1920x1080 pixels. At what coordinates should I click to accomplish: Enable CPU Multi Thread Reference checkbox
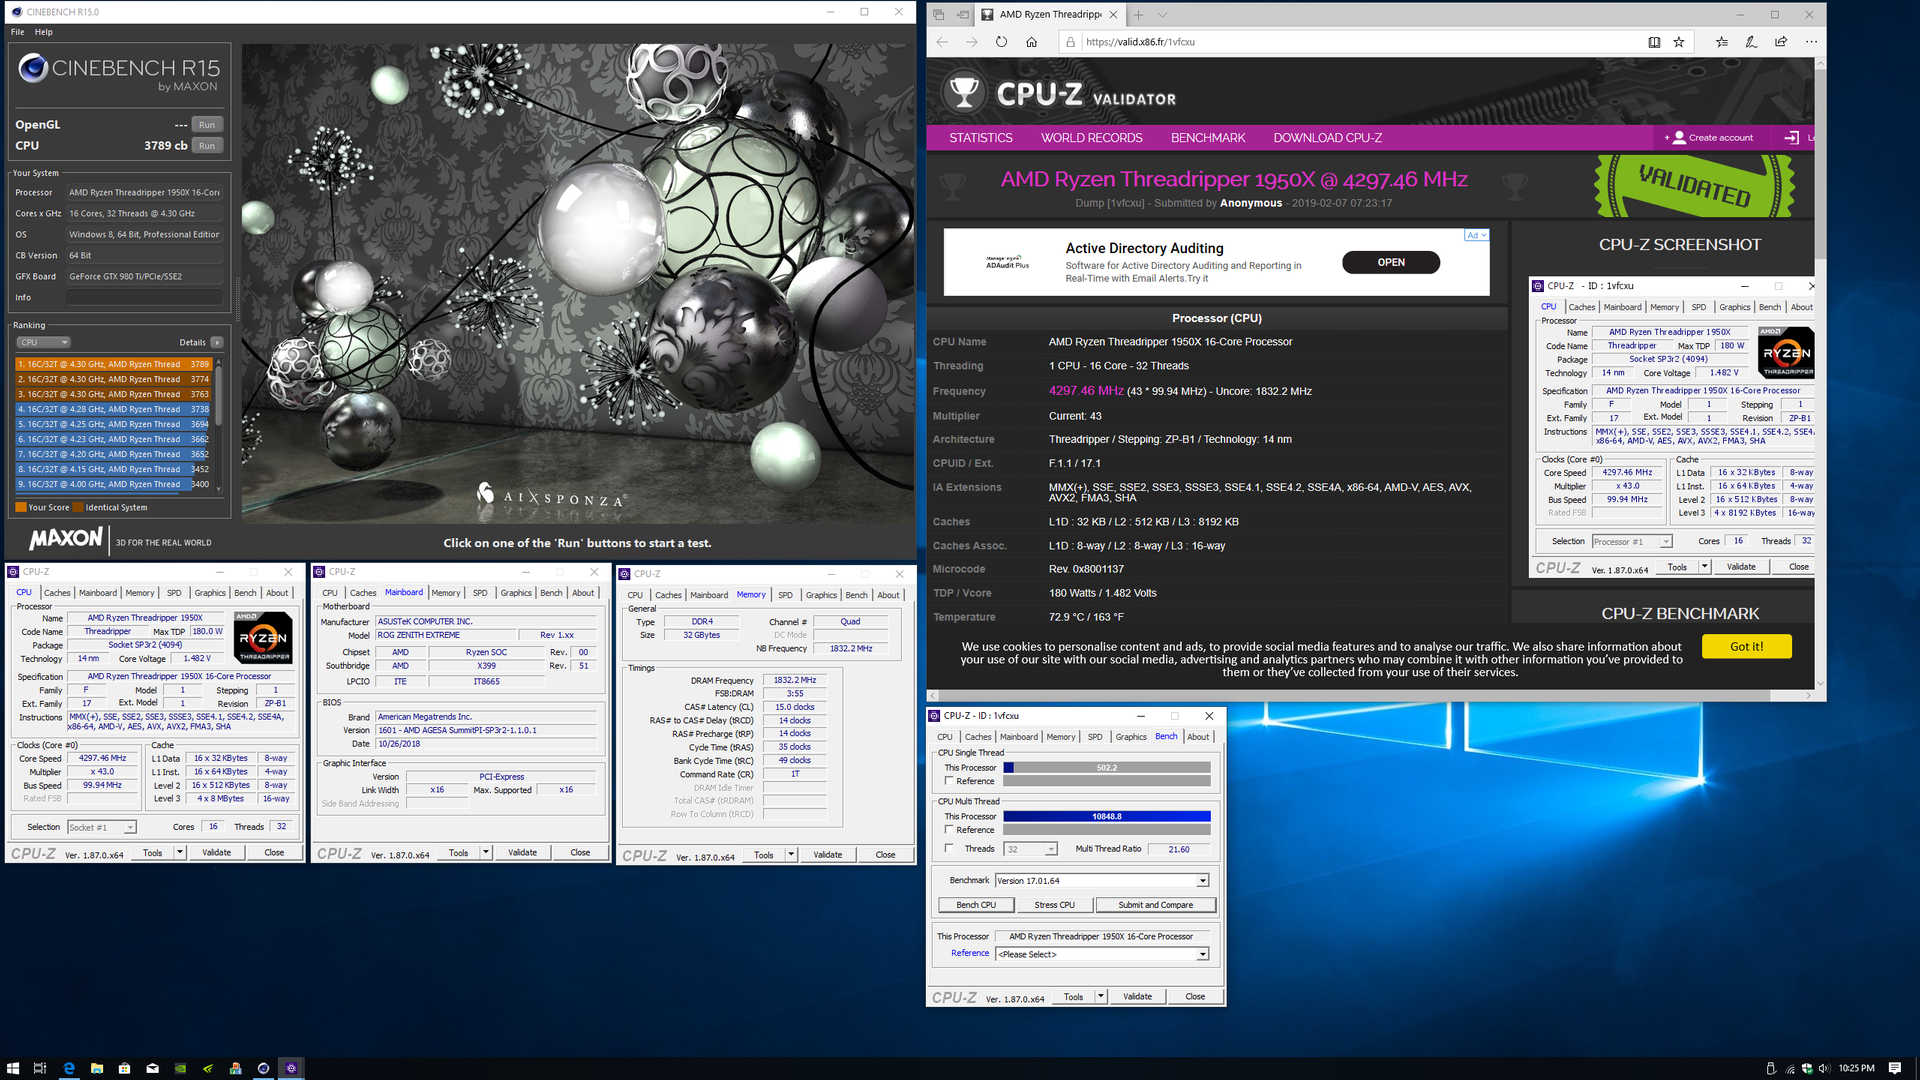click(949, 829)
